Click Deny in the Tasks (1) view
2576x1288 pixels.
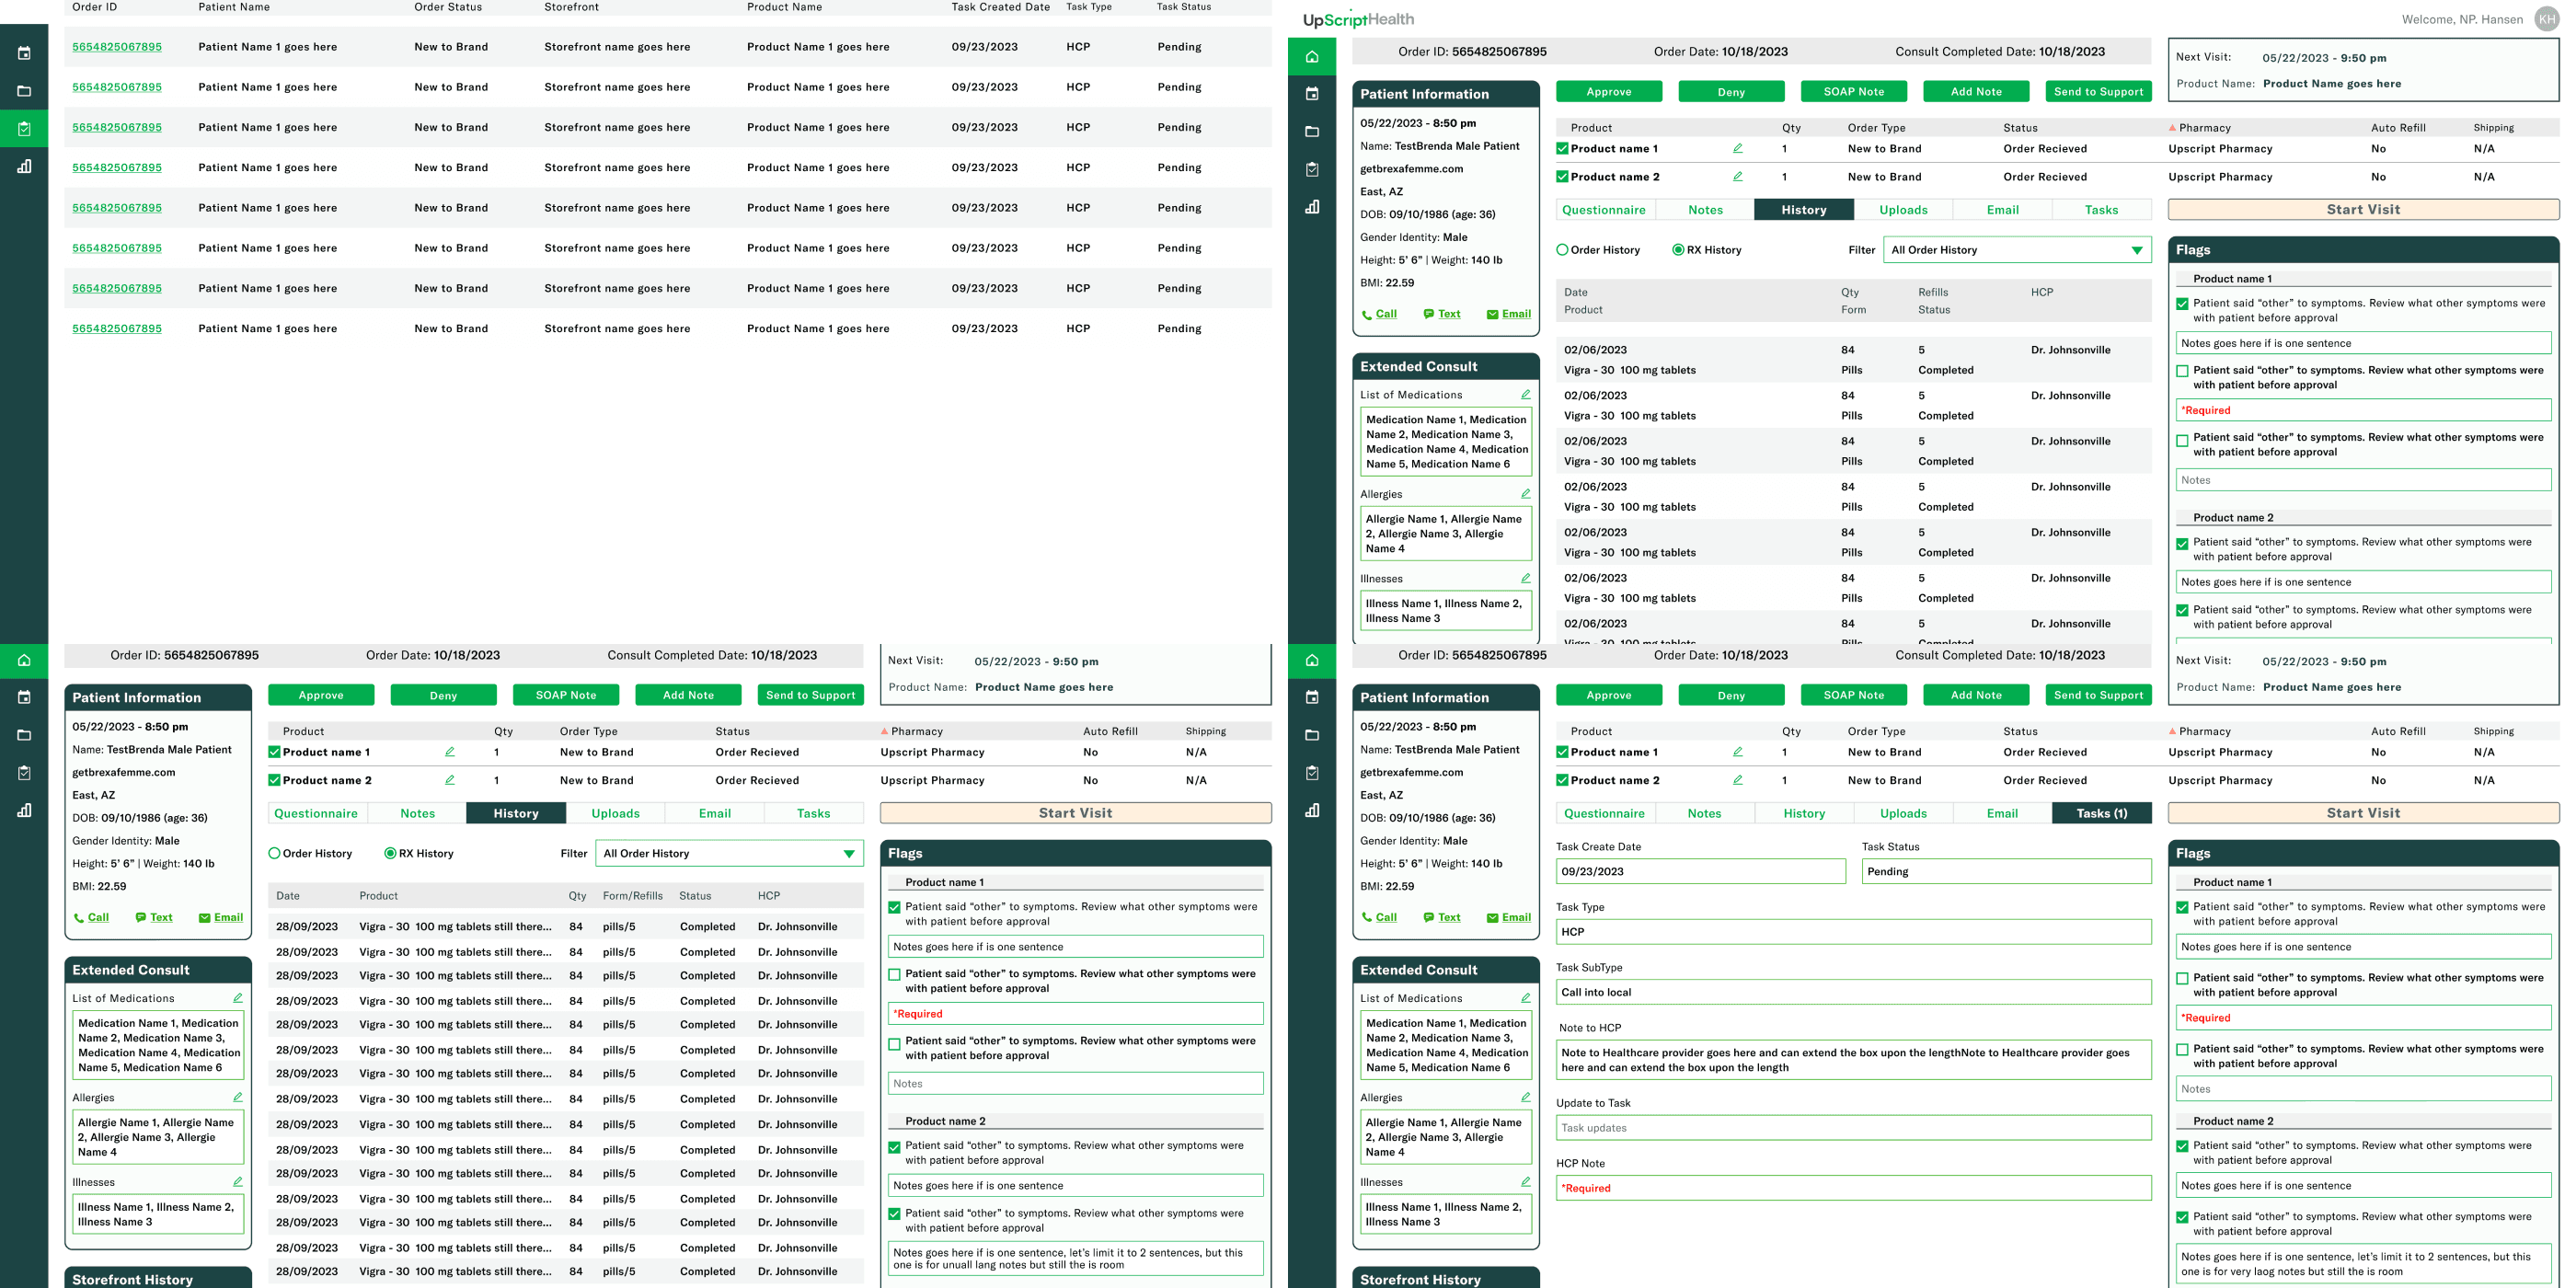[1731, 695]
